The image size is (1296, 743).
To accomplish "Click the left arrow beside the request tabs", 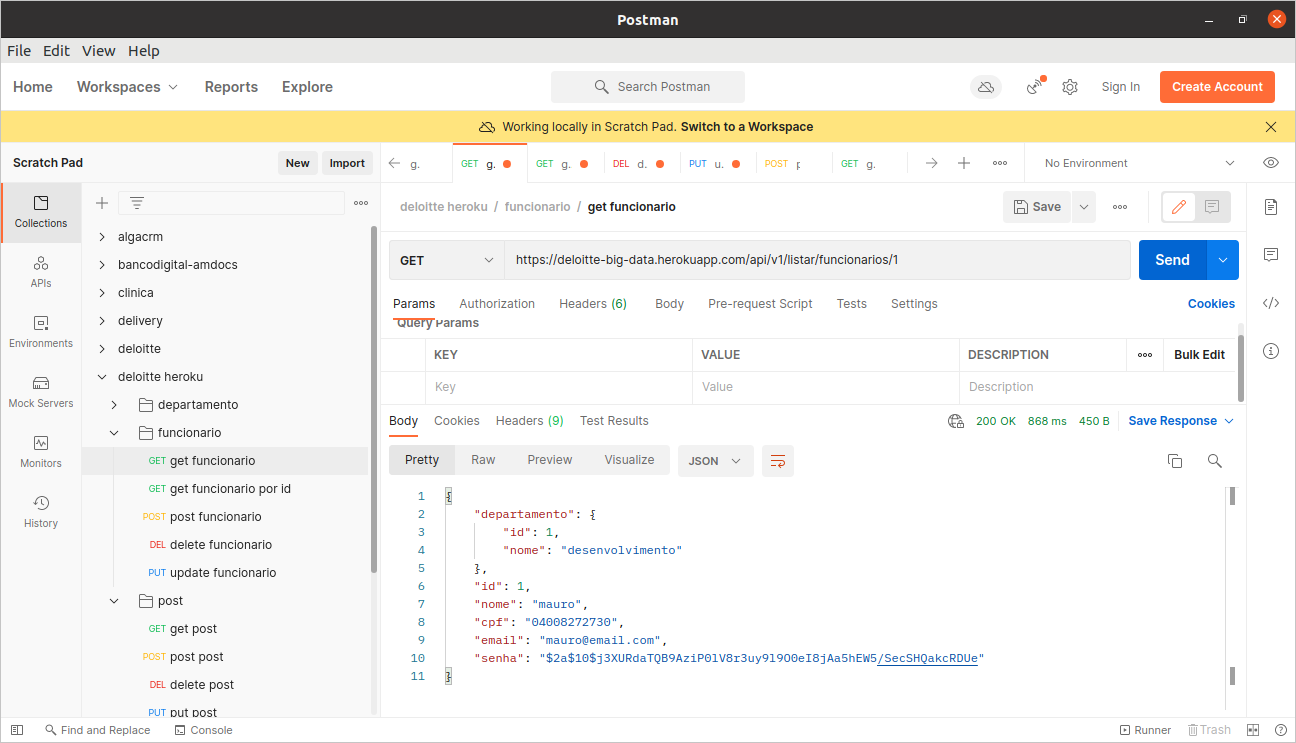I will tap(394, 163).
